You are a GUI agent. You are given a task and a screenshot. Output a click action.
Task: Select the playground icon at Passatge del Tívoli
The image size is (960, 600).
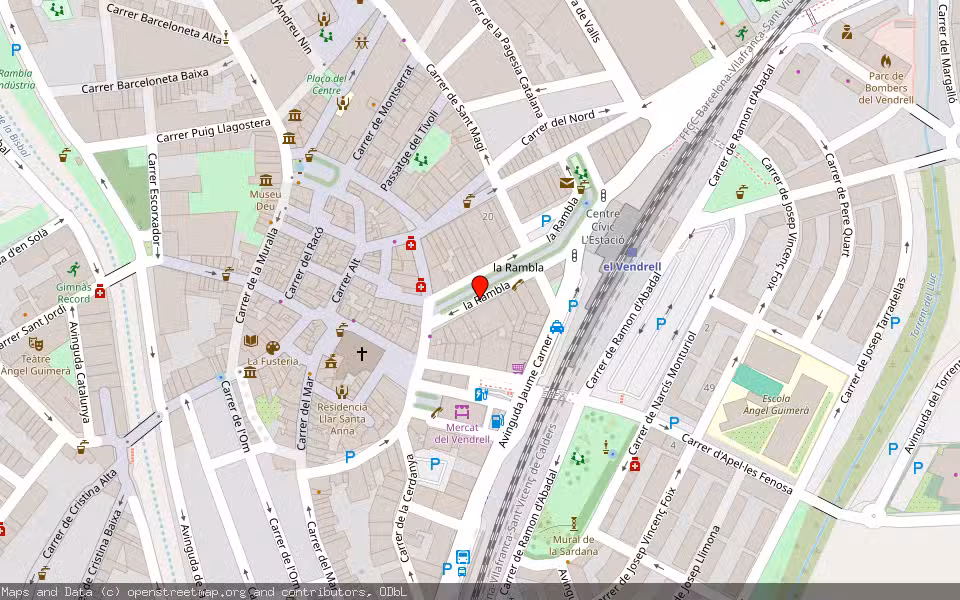tap(421, 160)
